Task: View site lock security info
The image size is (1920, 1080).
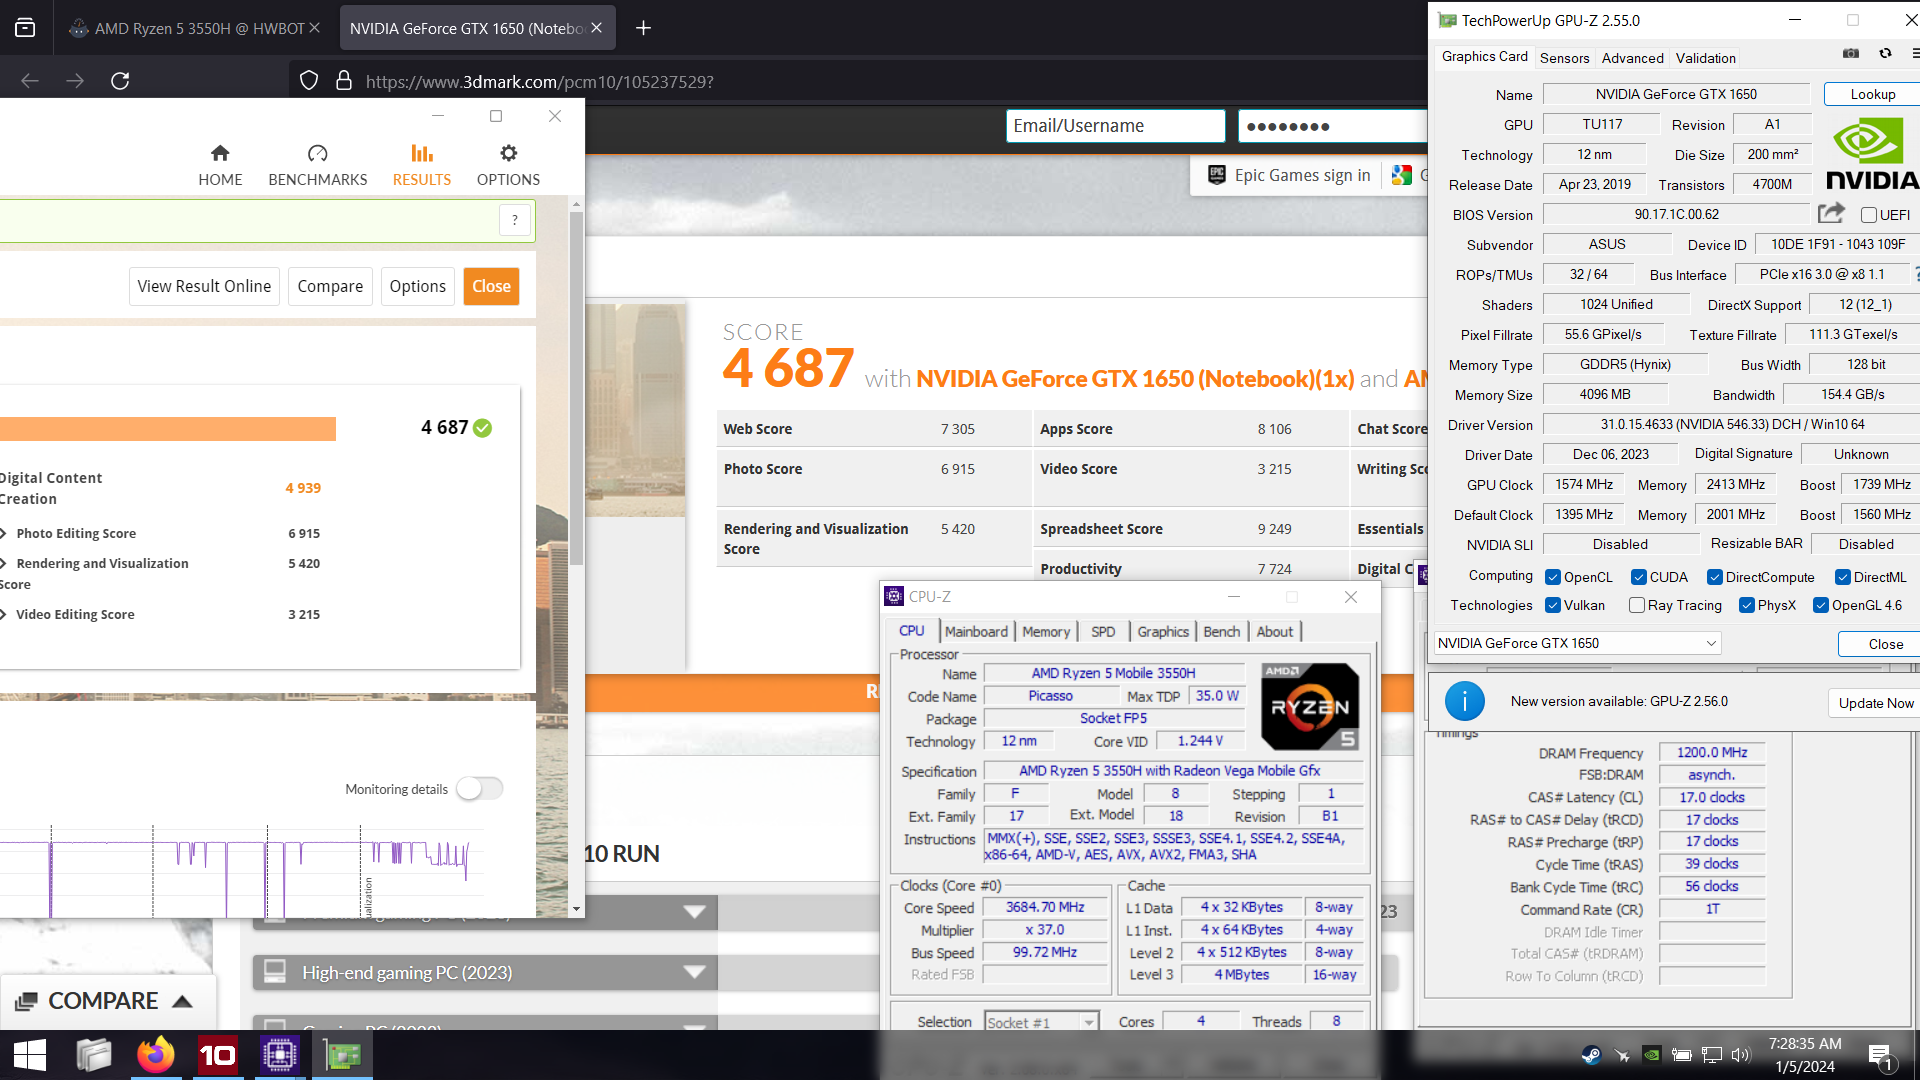Action: pyautogui.click(x=344, y=81)
